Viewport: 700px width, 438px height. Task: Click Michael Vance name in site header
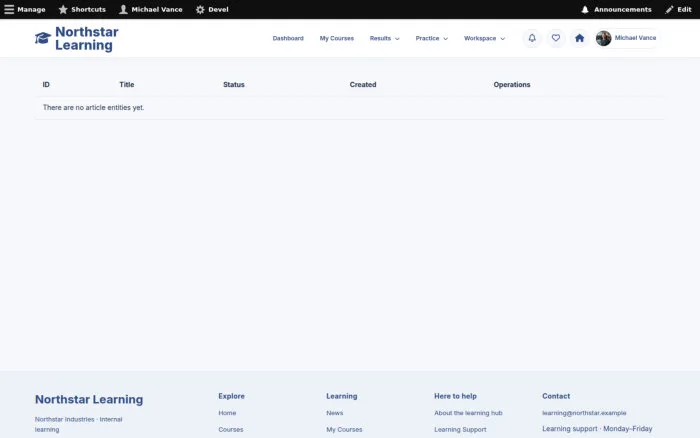coord(635,38)
